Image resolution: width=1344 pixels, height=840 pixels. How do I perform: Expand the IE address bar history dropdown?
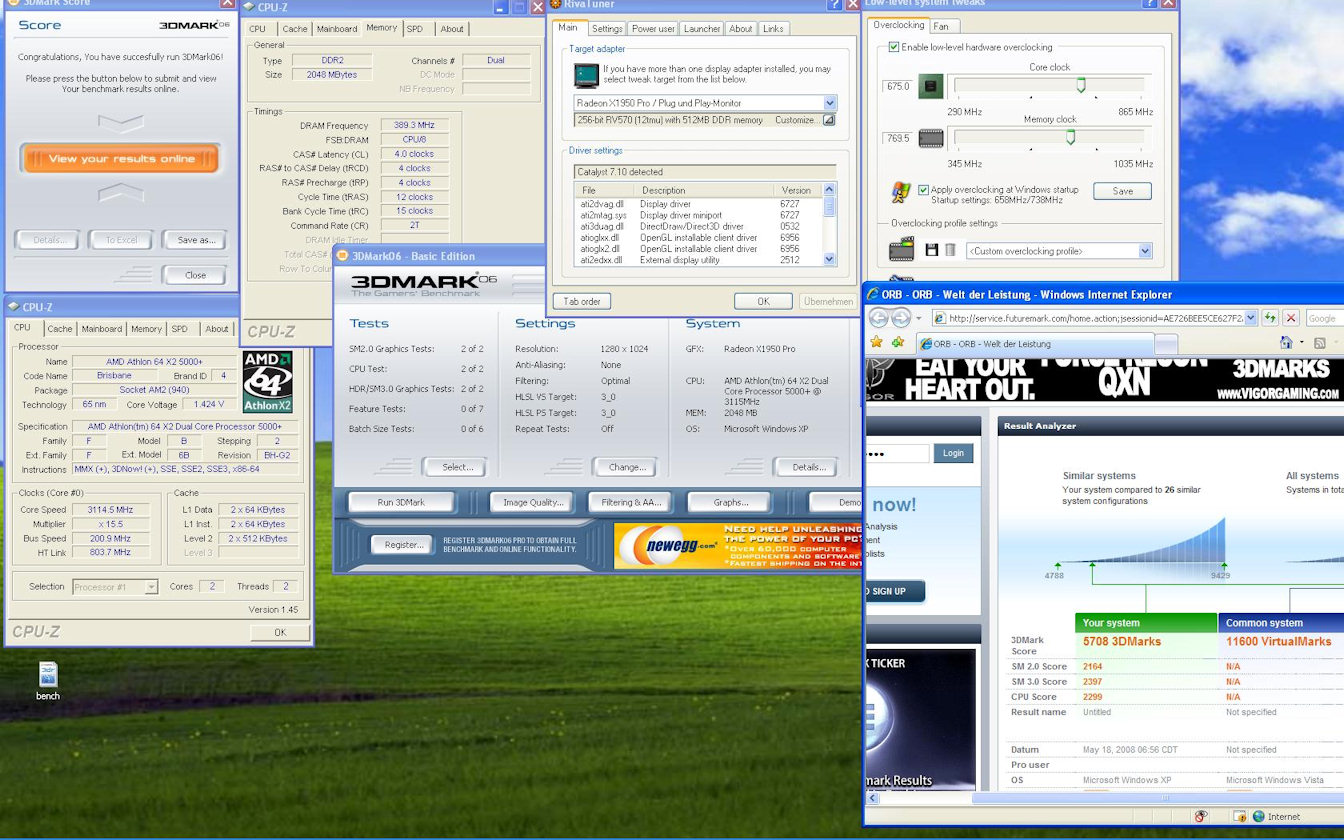1250,318
